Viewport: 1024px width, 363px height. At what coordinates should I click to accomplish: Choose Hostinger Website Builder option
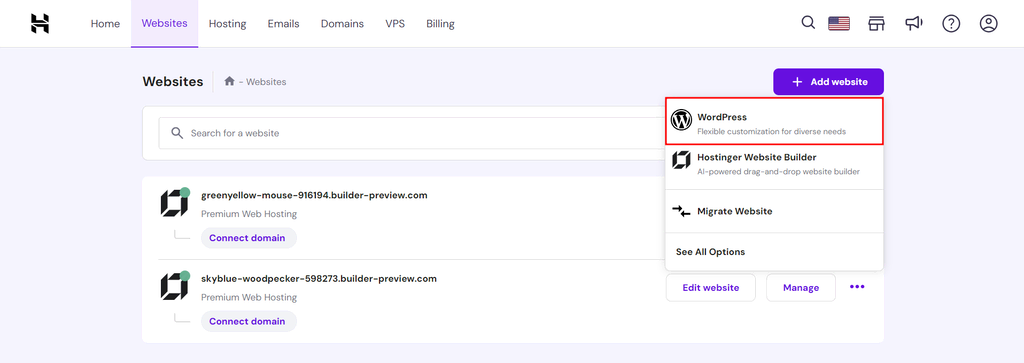(774, 164)
